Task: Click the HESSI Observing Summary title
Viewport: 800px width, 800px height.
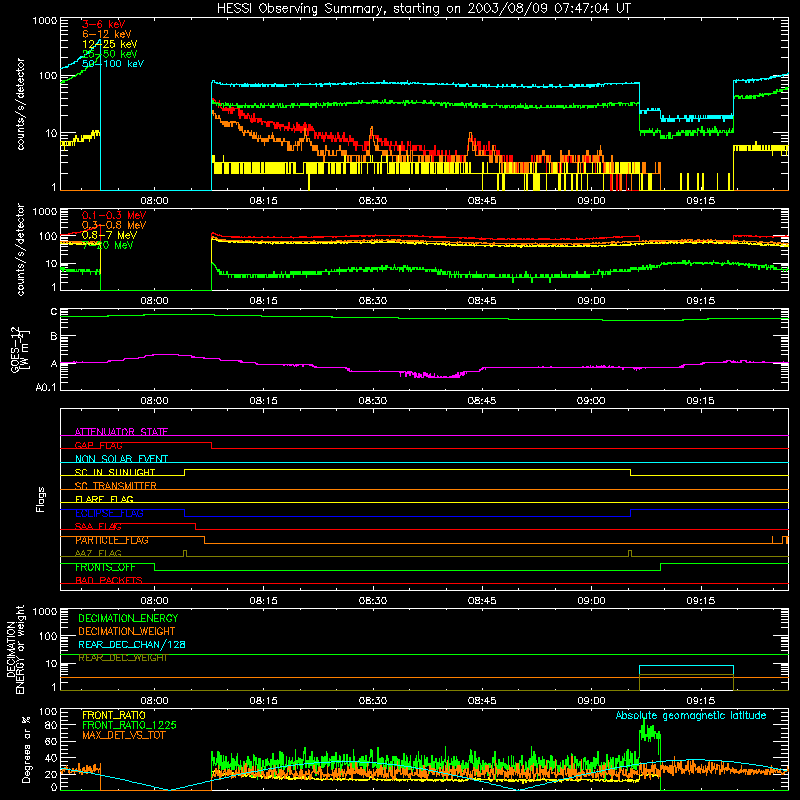Action: tap(423, 9)
